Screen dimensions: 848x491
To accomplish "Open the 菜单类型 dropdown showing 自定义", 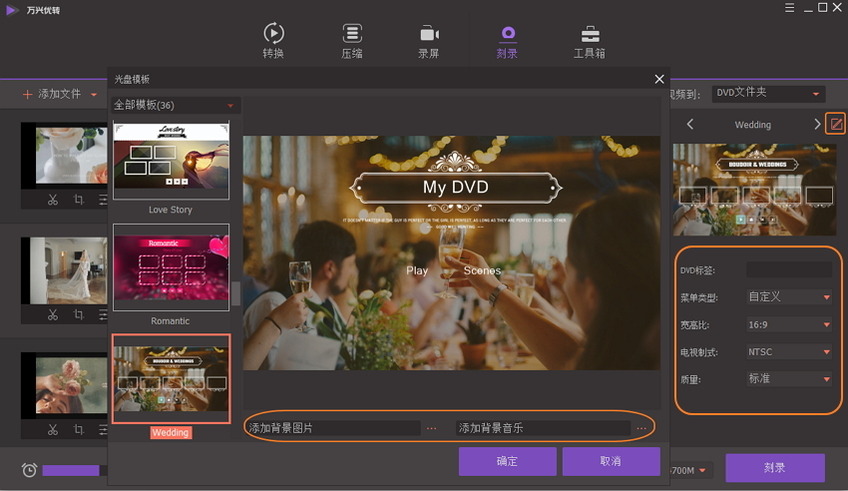I will click(x=789, y=297).
